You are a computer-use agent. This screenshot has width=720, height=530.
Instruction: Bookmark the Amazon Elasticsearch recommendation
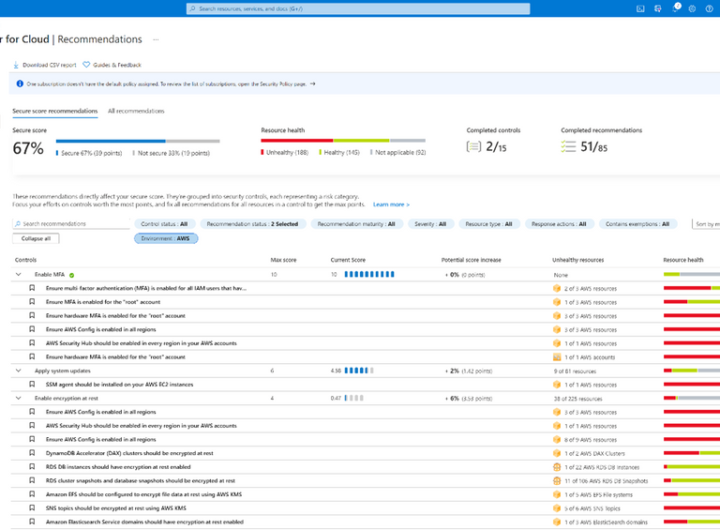pos(32,522)
